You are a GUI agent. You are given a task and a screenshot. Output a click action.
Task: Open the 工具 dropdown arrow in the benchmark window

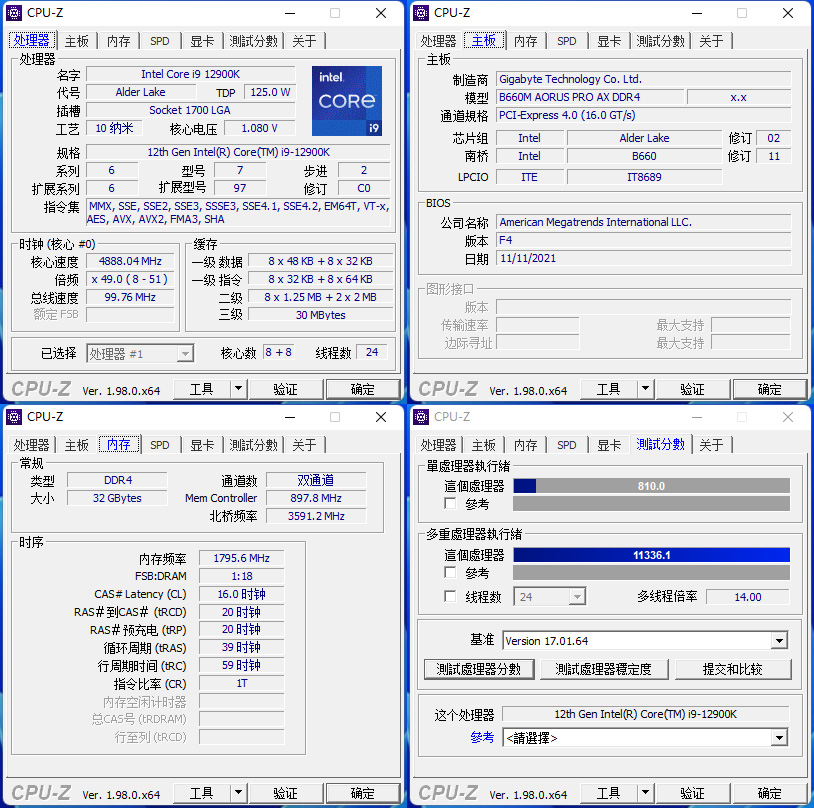click(645, 793)
